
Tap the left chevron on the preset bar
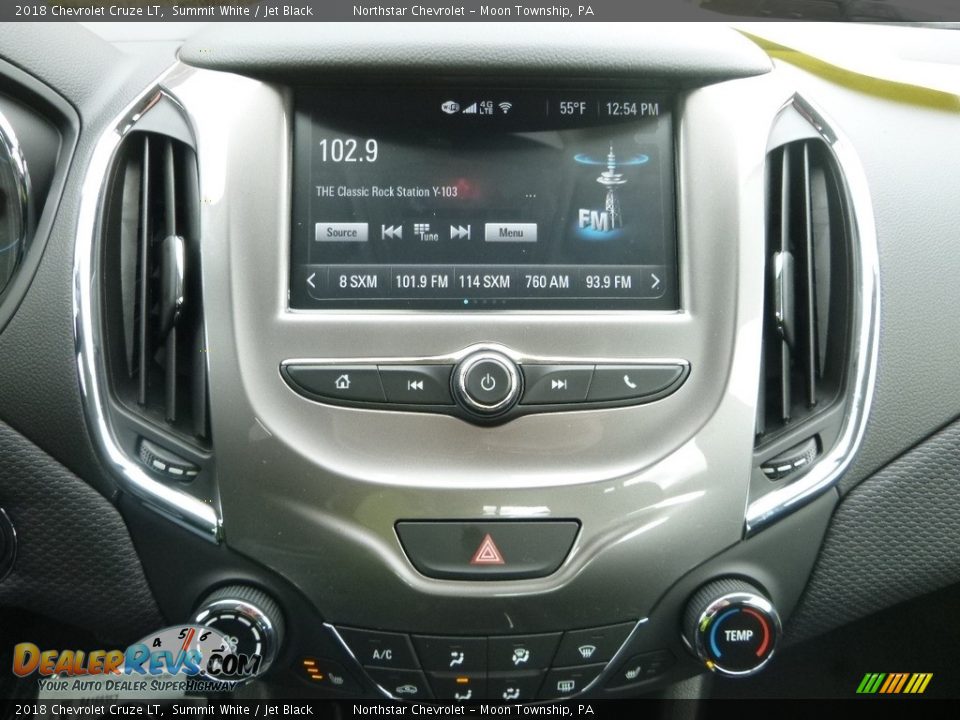tap(312, 281)
